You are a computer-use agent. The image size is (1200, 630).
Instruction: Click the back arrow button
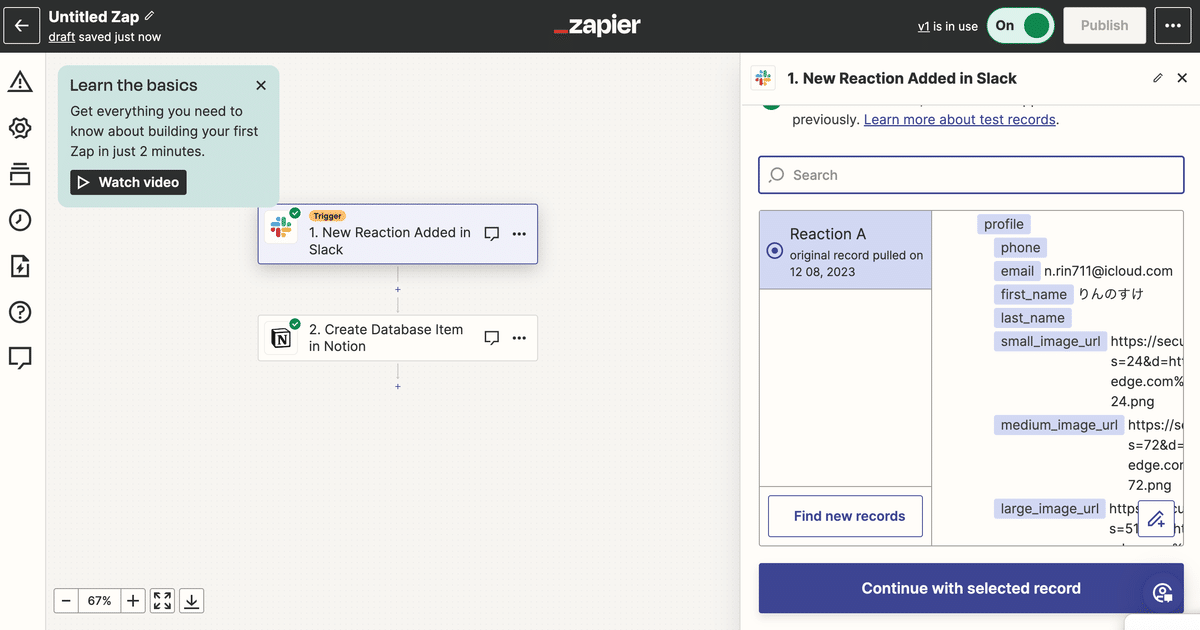tap(22, 26)
